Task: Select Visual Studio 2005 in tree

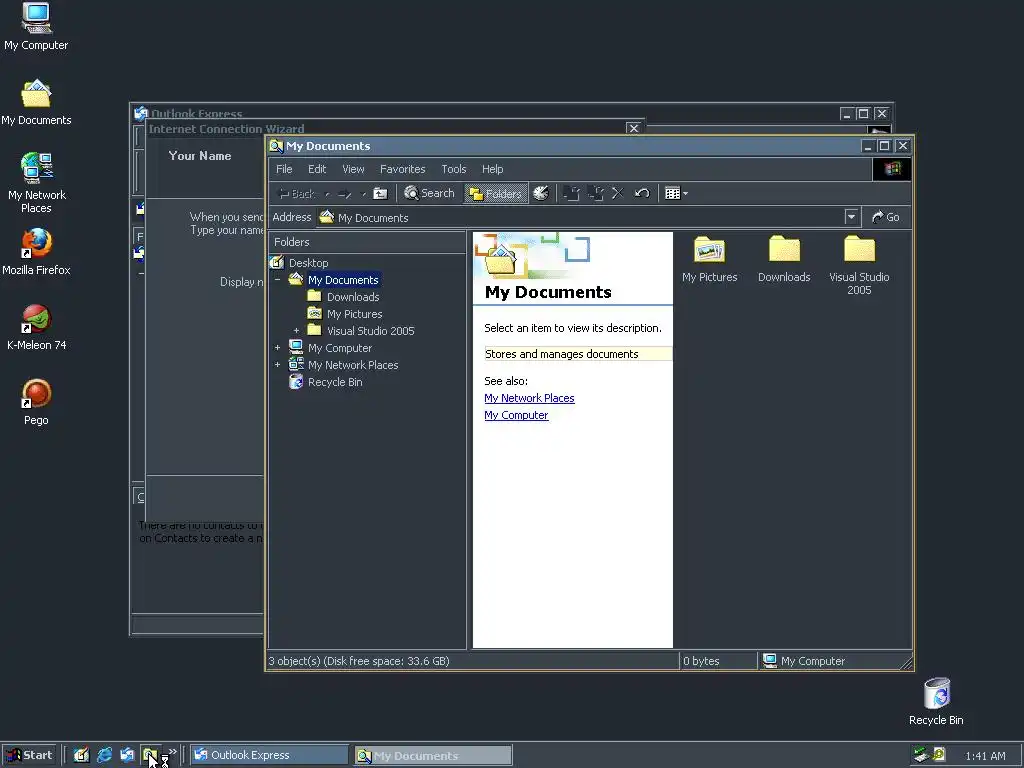Action: 370,331
